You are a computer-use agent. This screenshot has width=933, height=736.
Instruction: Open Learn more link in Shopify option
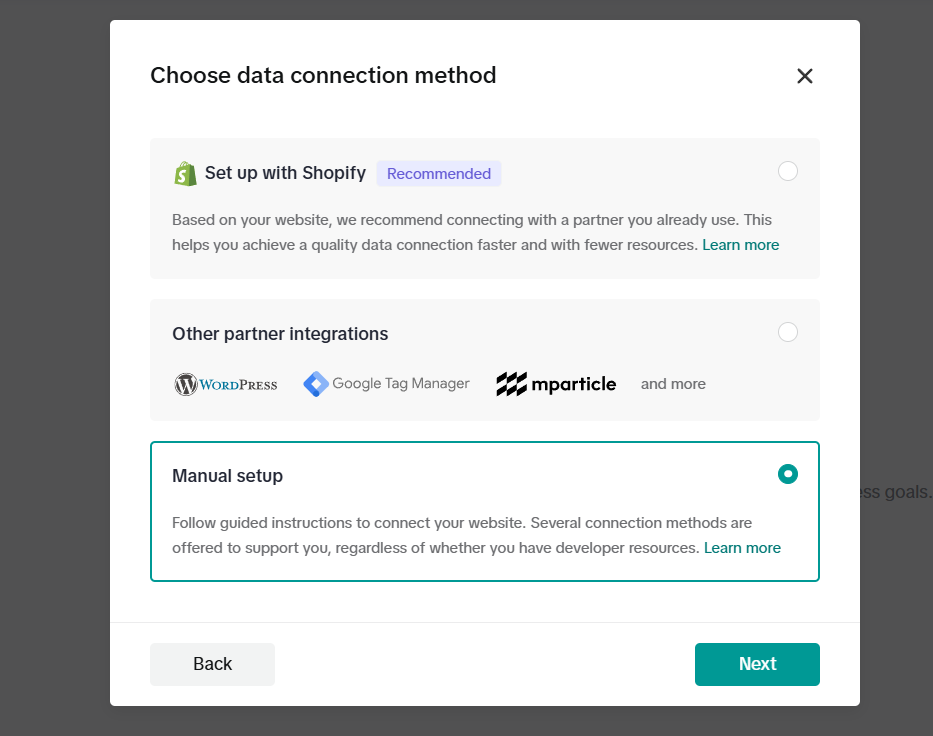(x=740, y=245)
